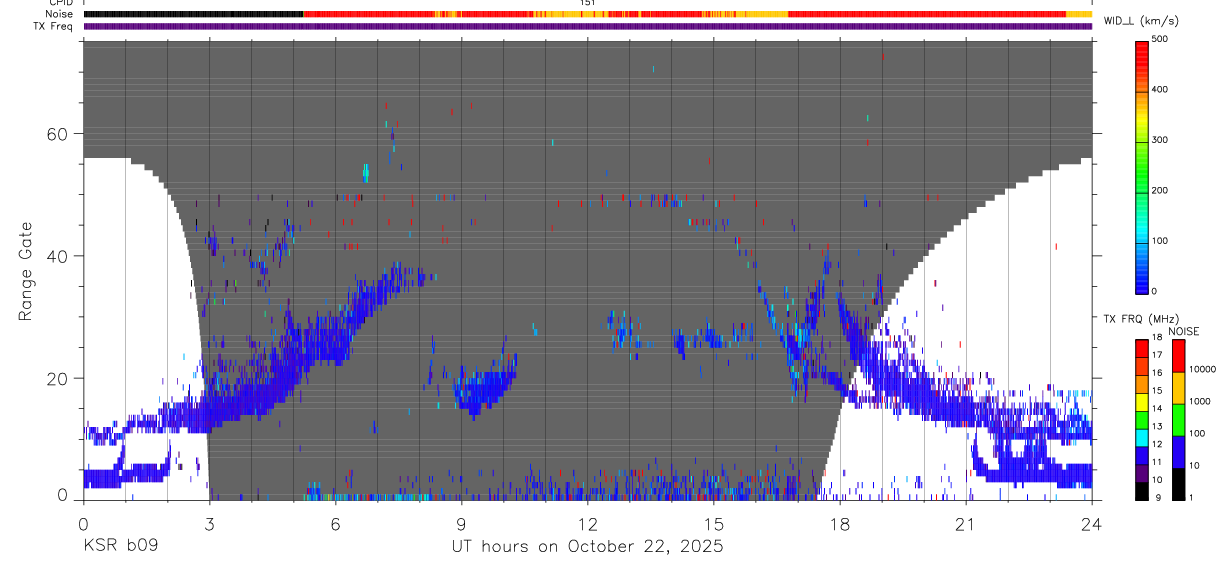Click the "UT hours on October 22, 2025" caption
The height and width of the screenshot is (567, 1228).
tap(587, 547)
